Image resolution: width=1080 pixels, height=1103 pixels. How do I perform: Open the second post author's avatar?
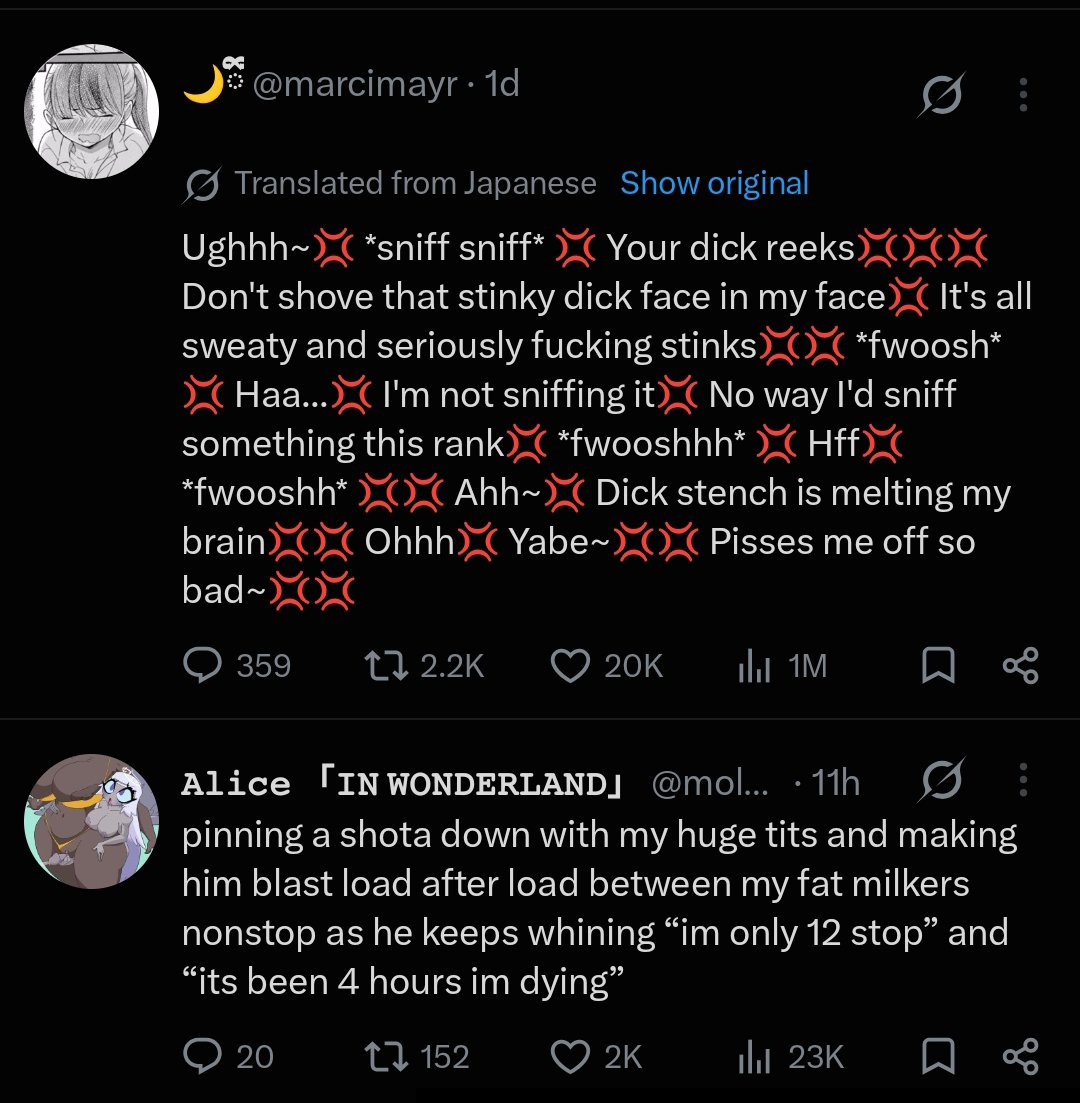[x=91, y=821]
